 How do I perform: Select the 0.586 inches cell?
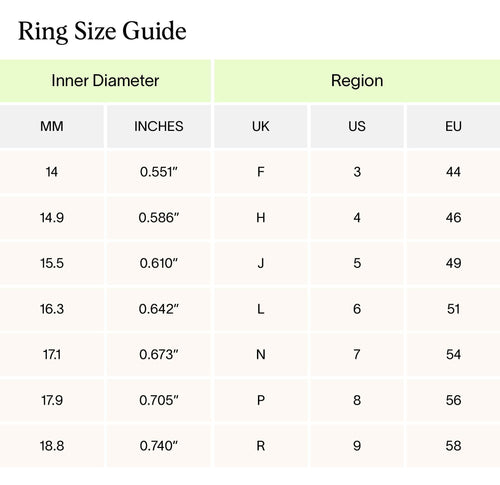159,218
